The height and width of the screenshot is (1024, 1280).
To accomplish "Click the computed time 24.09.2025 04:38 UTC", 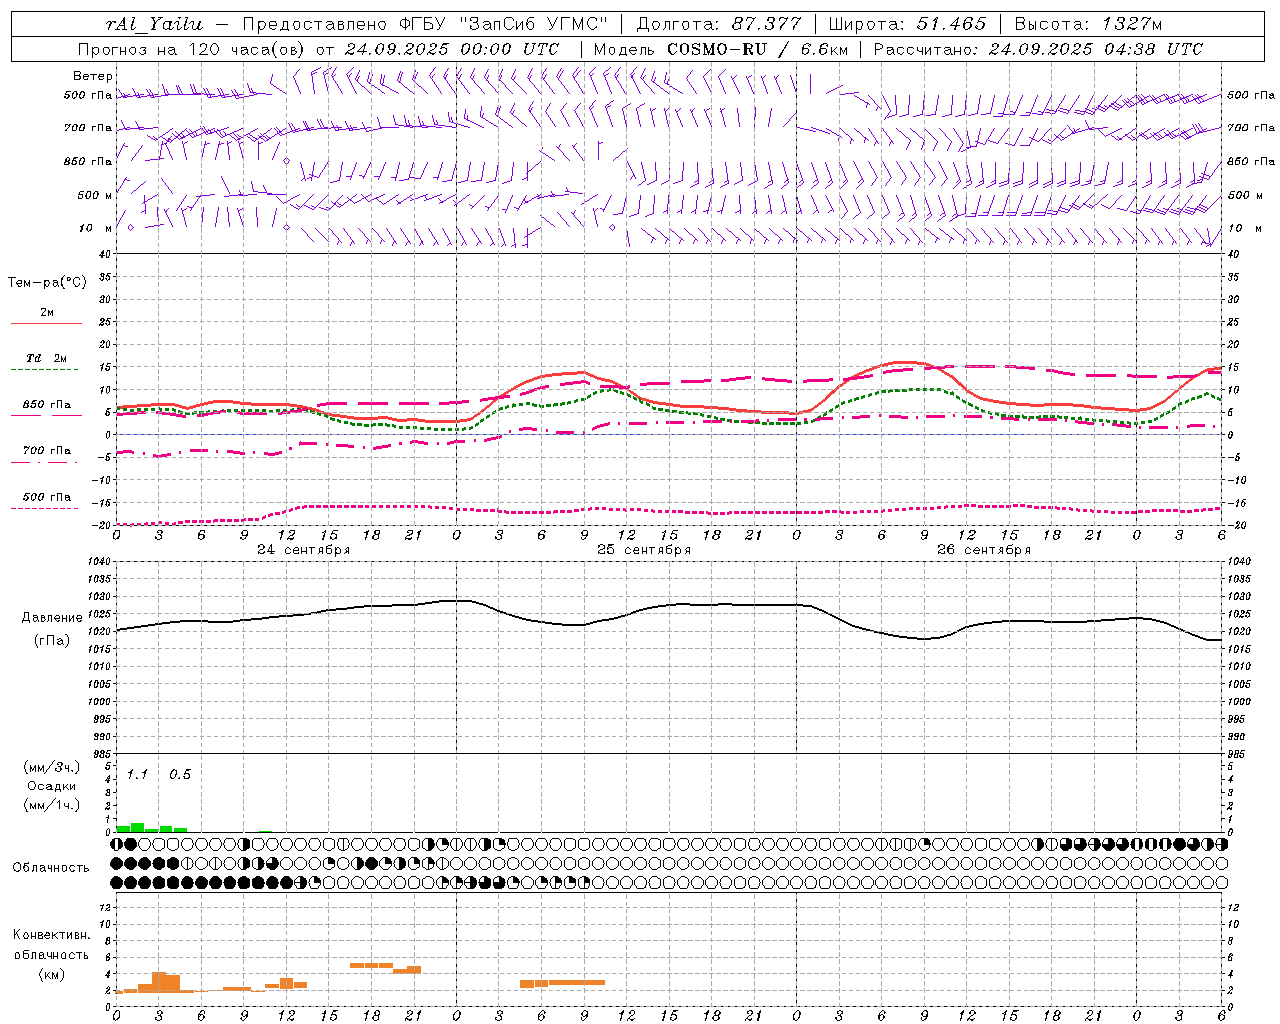I will [x=1095, y=49].
